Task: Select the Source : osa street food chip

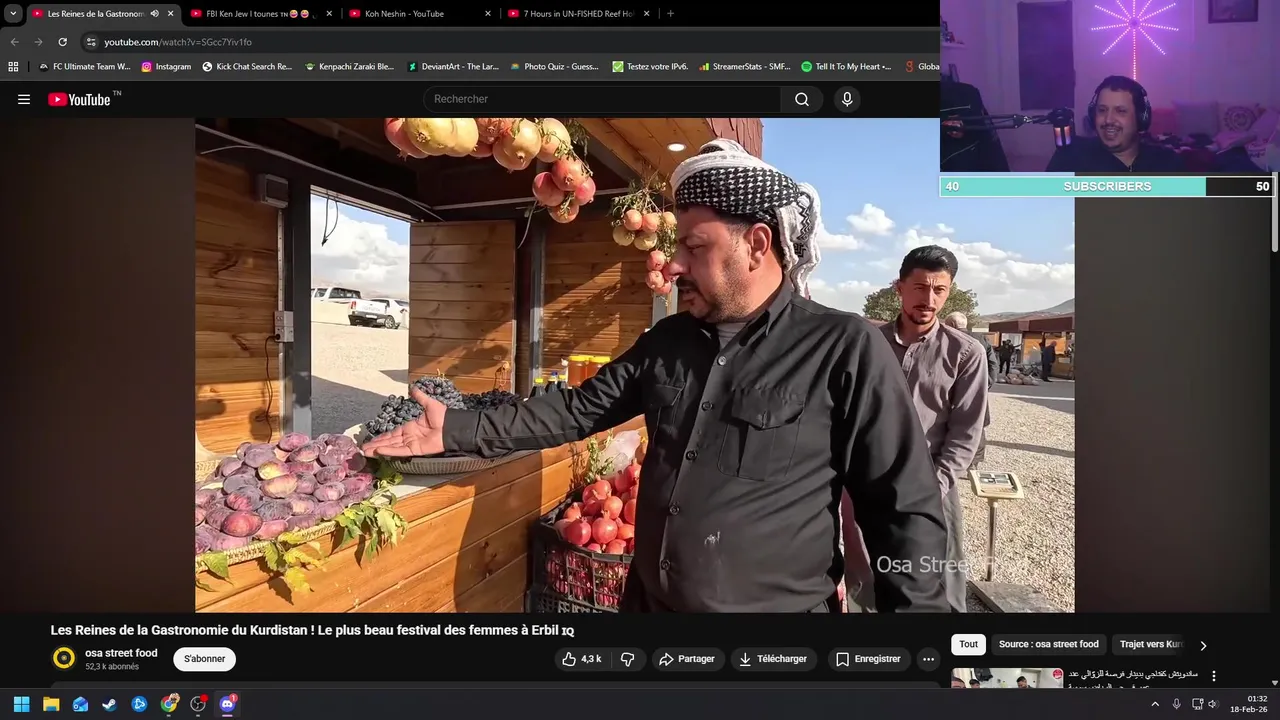Action: click(1048, 644)
